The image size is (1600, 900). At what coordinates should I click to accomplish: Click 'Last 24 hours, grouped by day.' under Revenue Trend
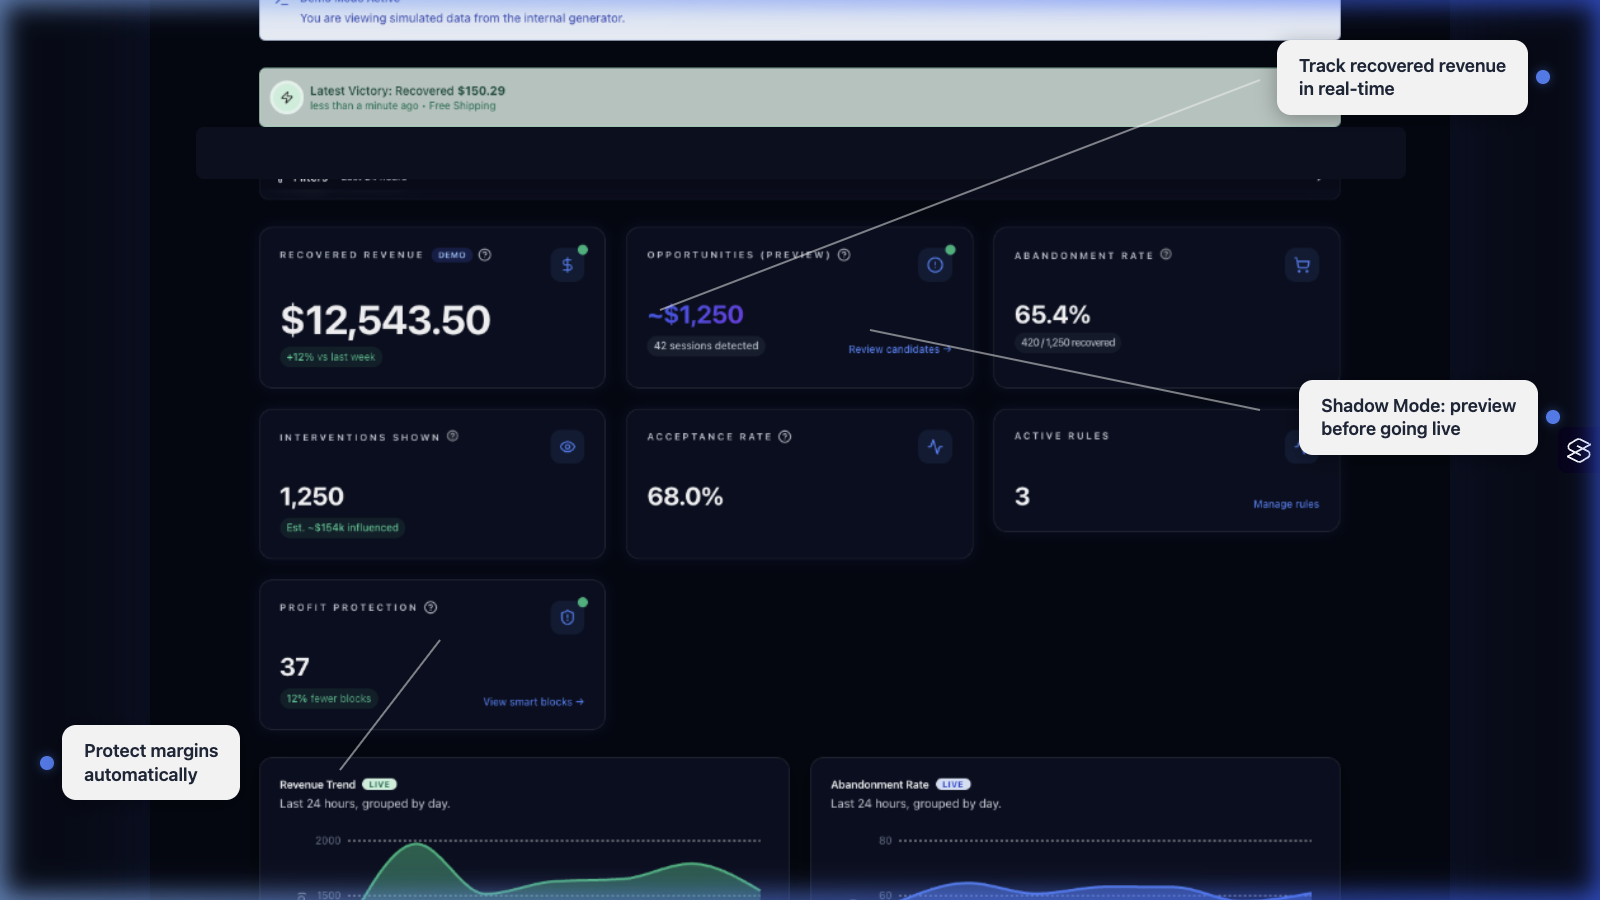tap(365, 804)
